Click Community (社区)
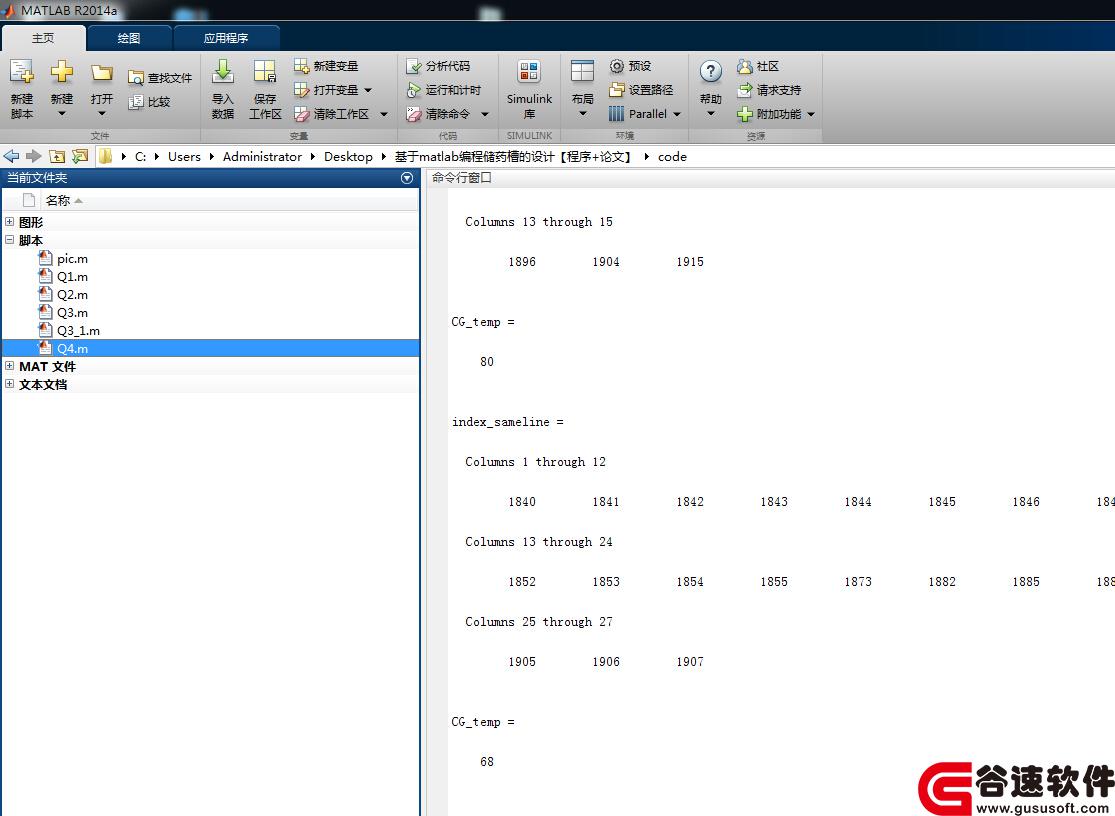 coord(758,66)
